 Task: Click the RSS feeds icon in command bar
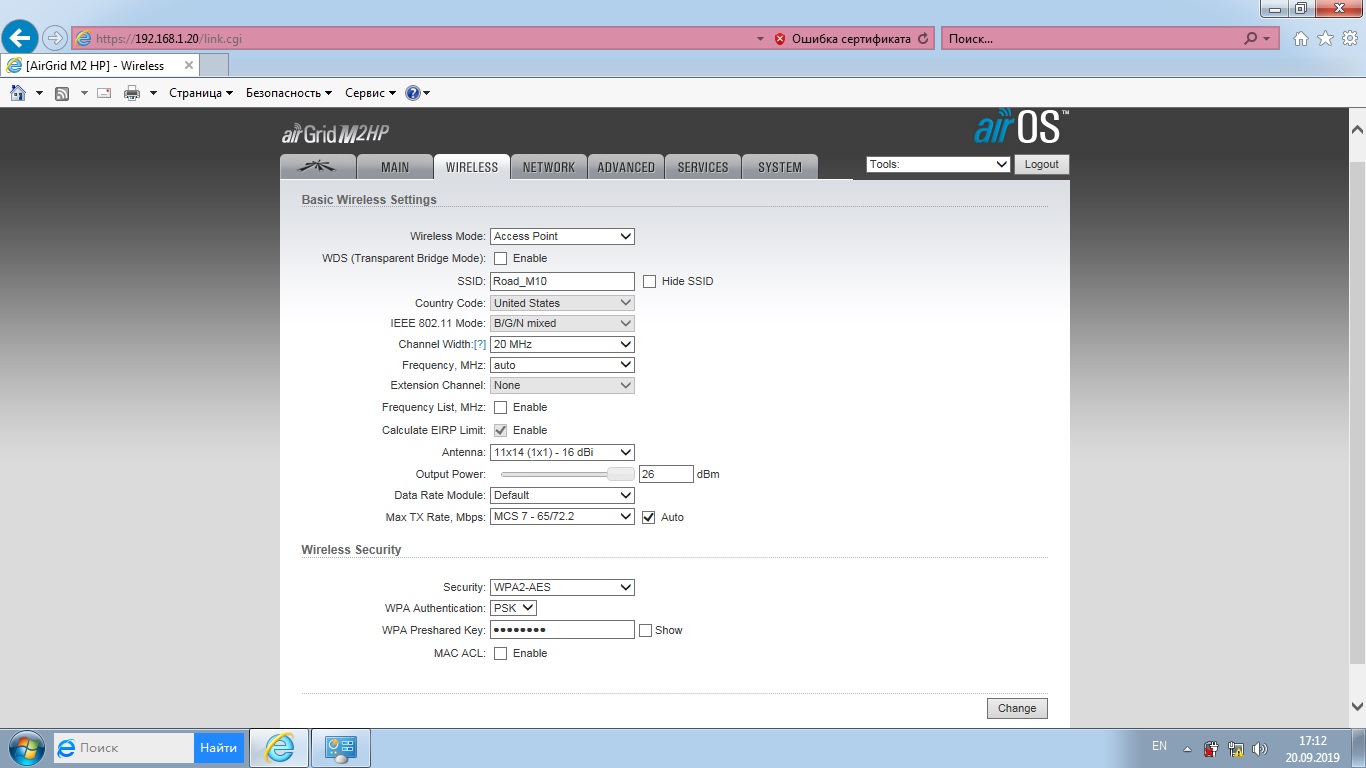coord(62,93)
